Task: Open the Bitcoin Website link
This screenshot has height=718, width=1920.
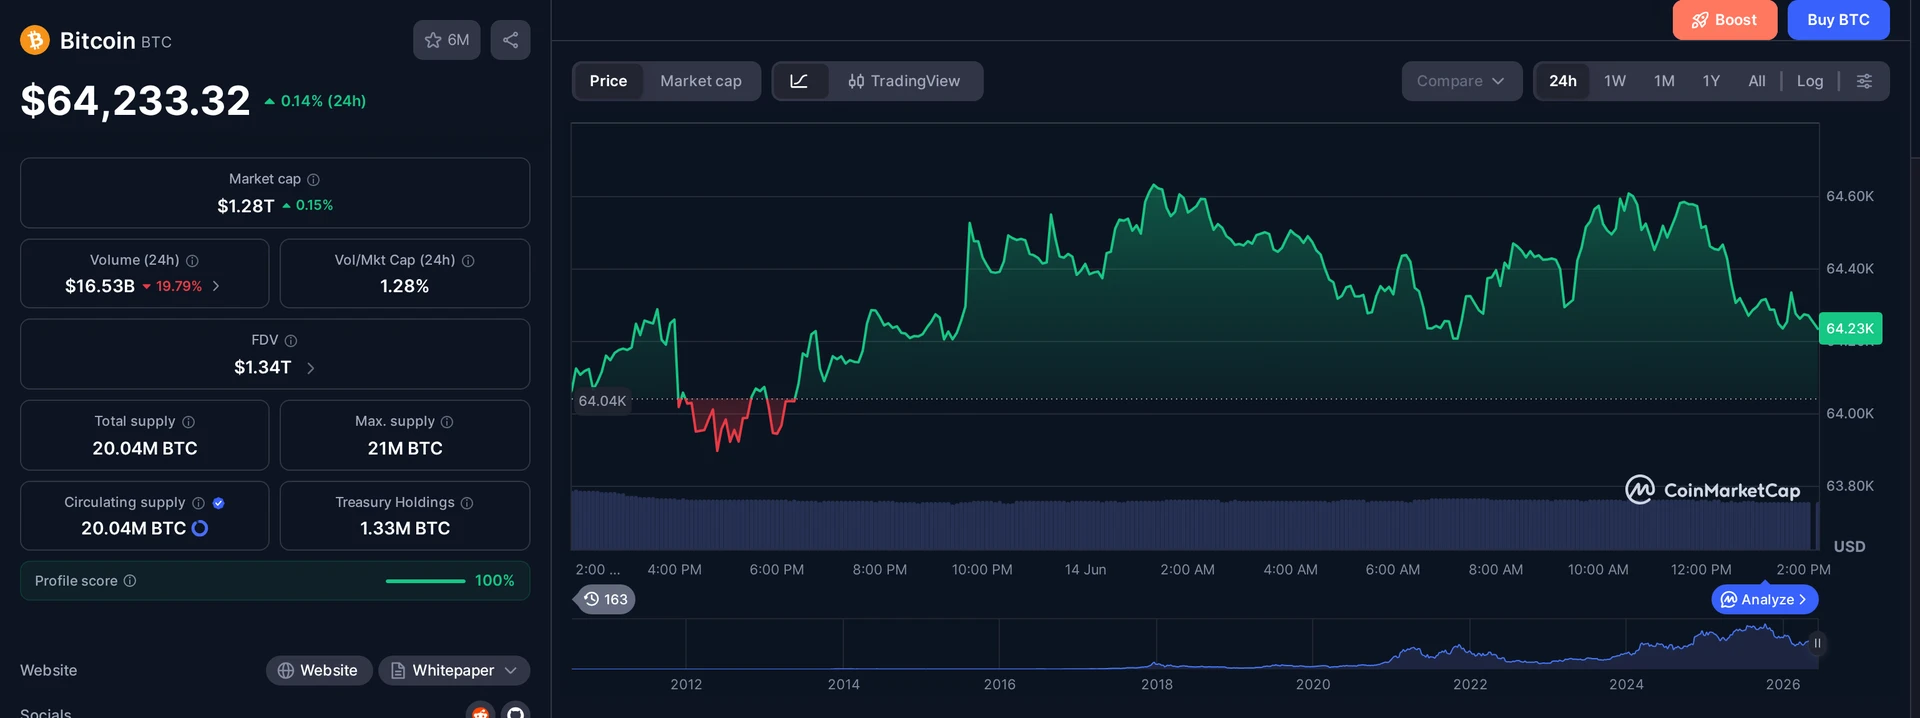Action: click(319, 670)
